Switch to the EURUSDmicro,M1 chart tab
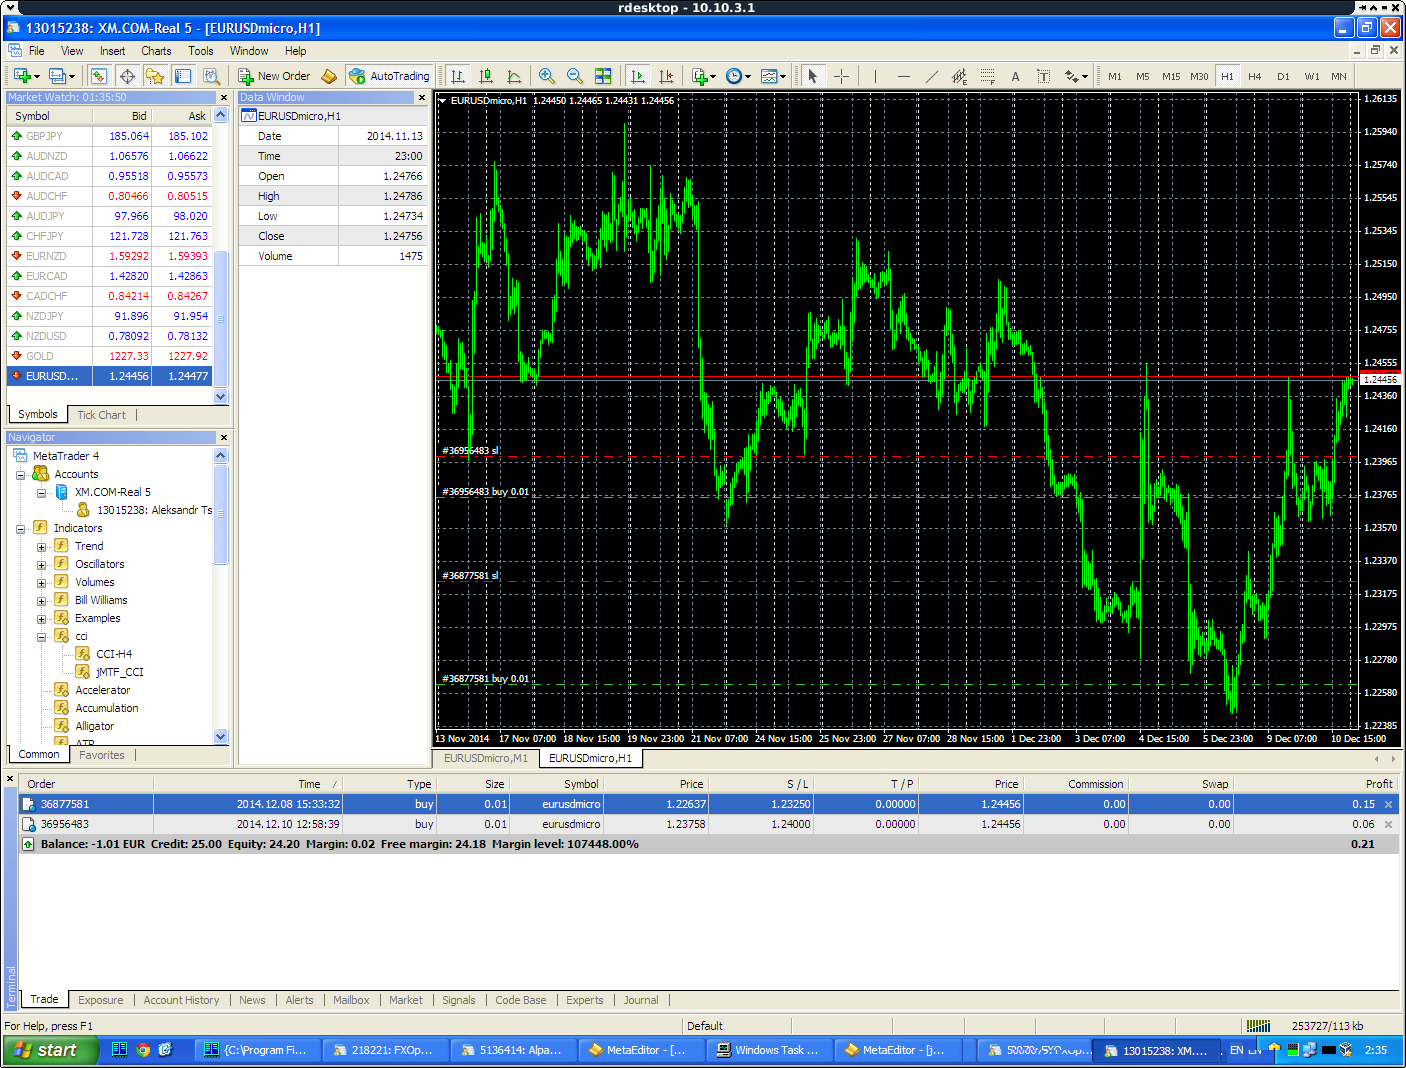The image size is (1406, 1068). pyautogui.click(x=486, y=758)
